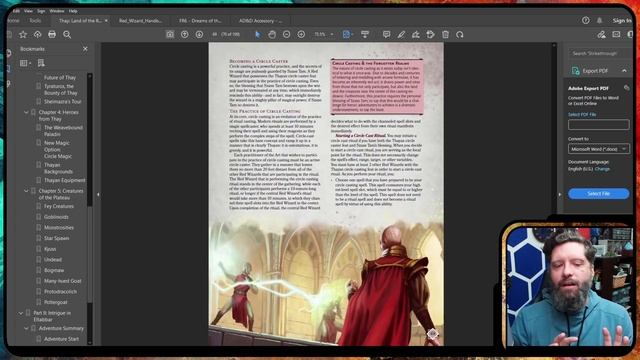Go to the previous page with the up arrow
Screen dimensions: 640x360
(184, 35)
